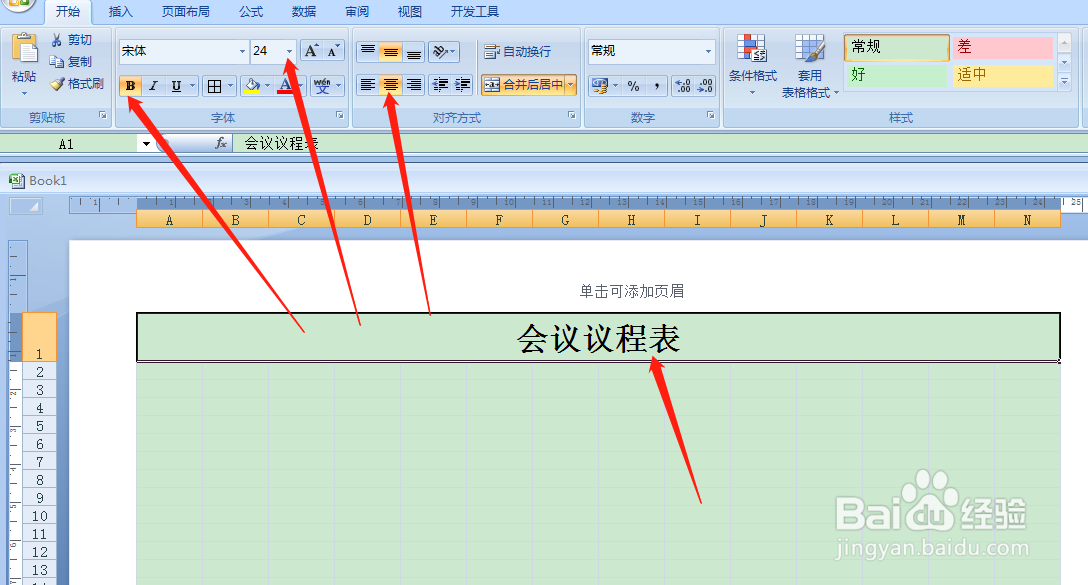The width and height of the screenshot is (1088, 585).
Task: Toggle Italic formatting
Action: [x=153, y=86]
